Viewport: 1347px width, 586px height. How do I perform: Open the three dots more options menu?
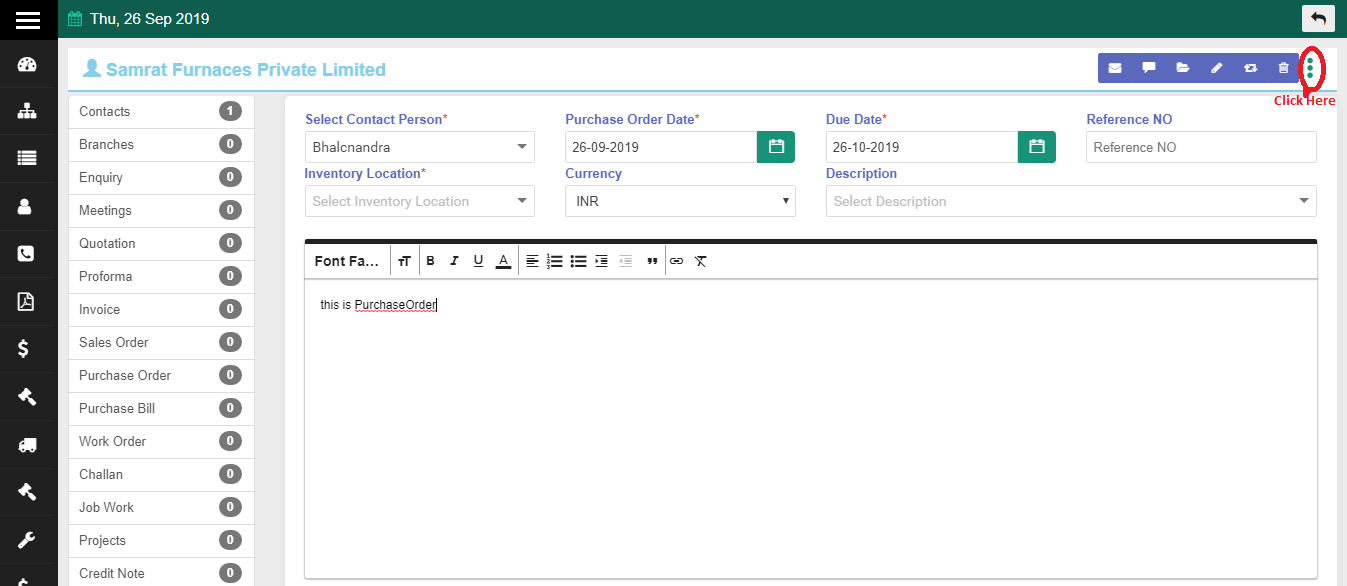tap(1310, 68)
